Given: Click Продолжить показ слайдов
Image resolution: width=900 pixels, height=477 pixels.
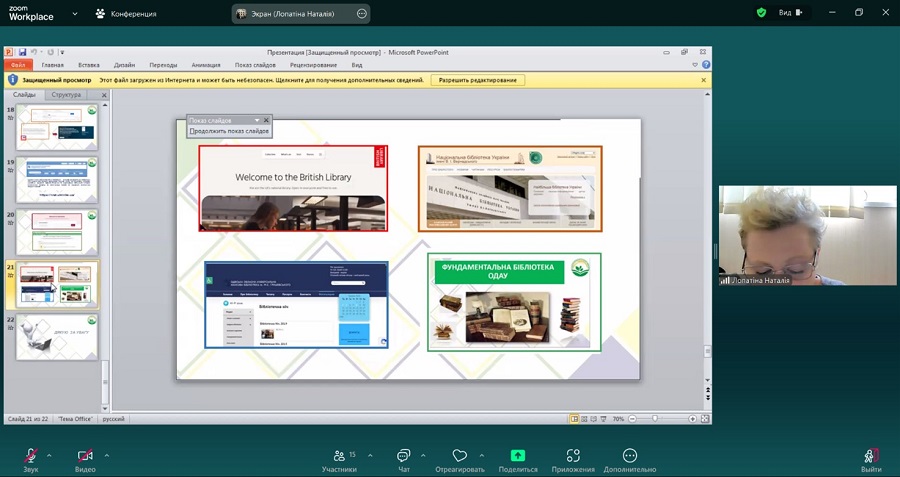Looking at the screenshot, I should (x=230, y=131).
